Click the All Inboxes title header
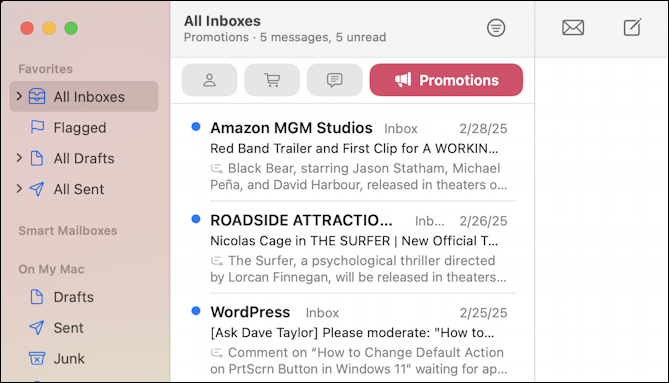The width and height of the screenshot is (669, 383). tap(222, 21)
